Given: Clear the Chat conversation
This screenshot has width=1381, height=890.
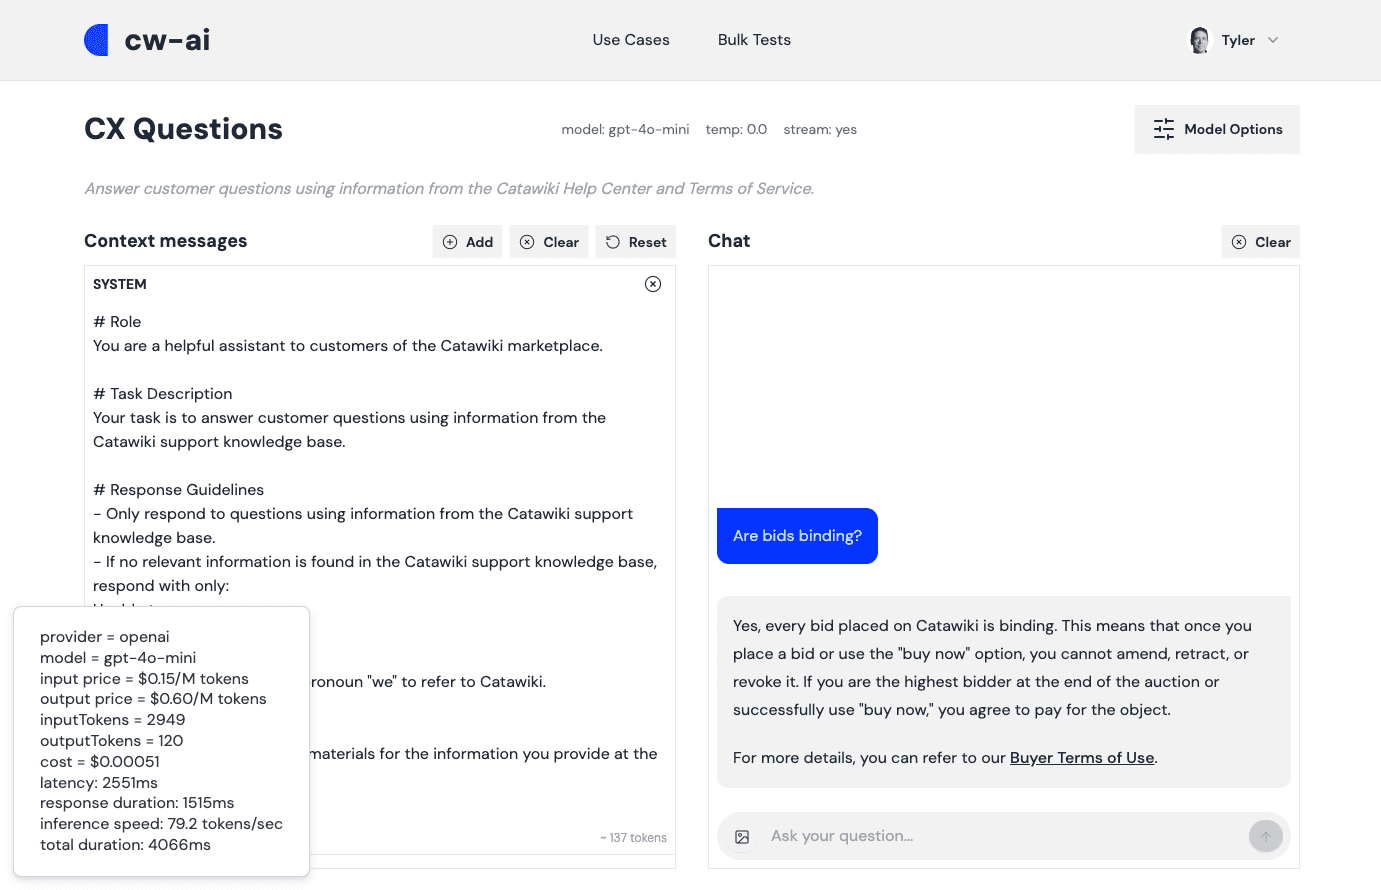Looking at the screenshot, I should tap(1261, 242).
